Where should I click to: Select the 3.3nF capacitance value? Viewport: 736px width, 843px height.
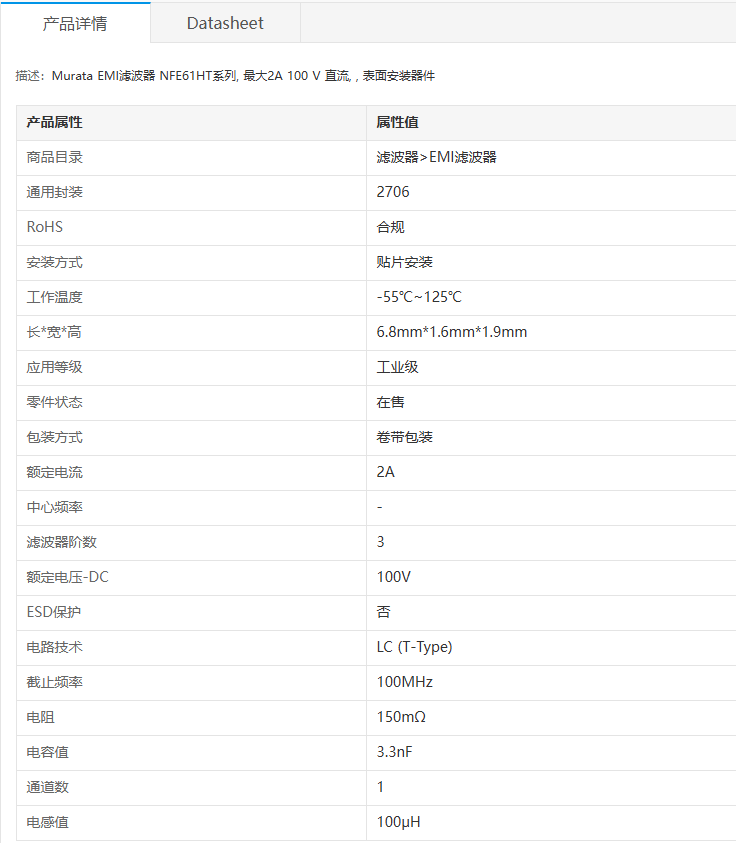tap(394, 752)
